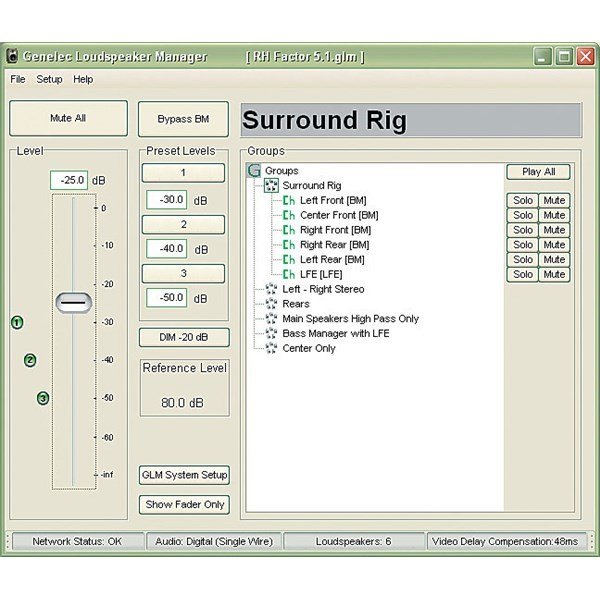The image size is (600, 600).
Task: Apply preset level 3
Action: [x=183, y=274]
